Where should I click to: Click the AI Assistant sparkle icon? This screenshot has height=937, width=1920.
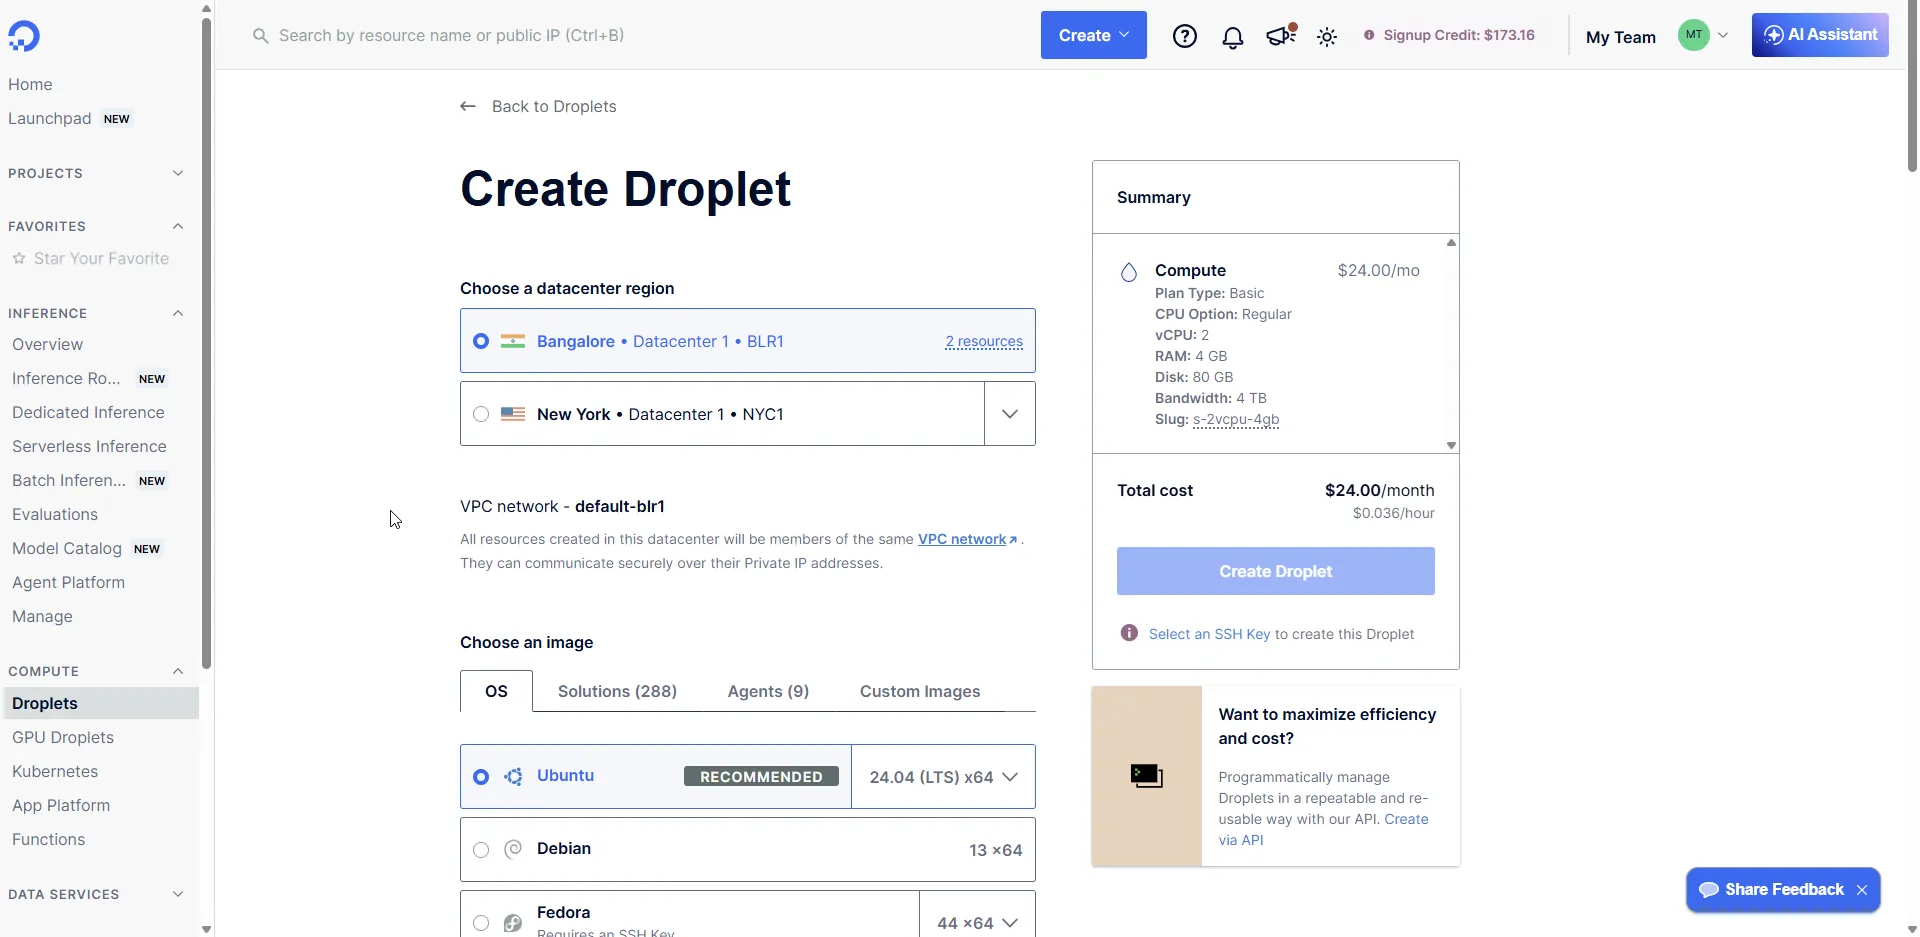1774,35
